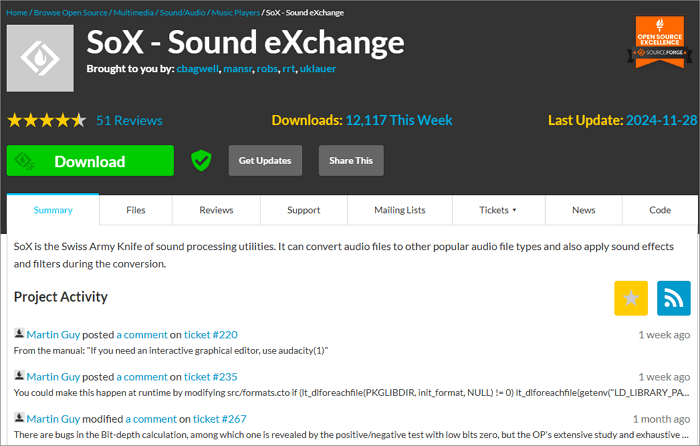The width and height of the screenshot is (700, 446).
Task: Click the SoX project logo thumbnail
Action: coord(40,58)
